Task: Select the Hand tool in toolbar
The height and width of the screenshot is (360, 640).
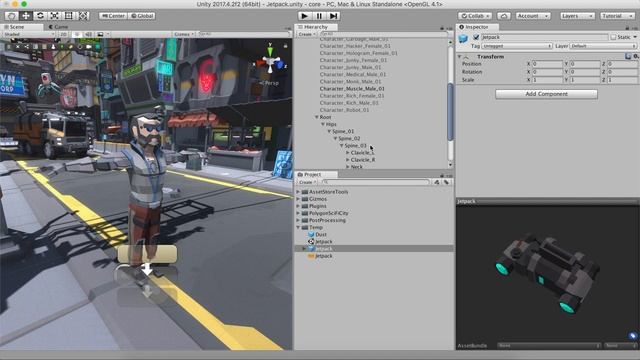Action: click(11, 16)
